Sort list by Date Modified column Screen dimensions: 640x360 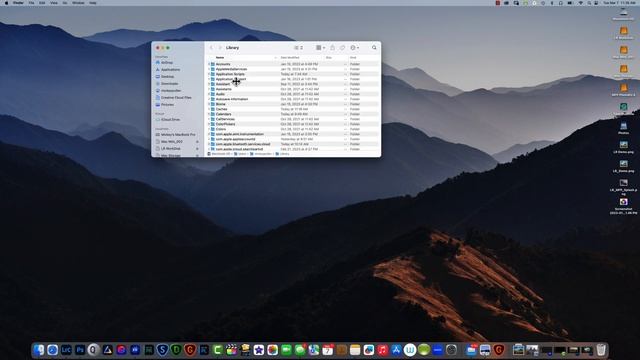pyautogui.click(x=290, y=58)
